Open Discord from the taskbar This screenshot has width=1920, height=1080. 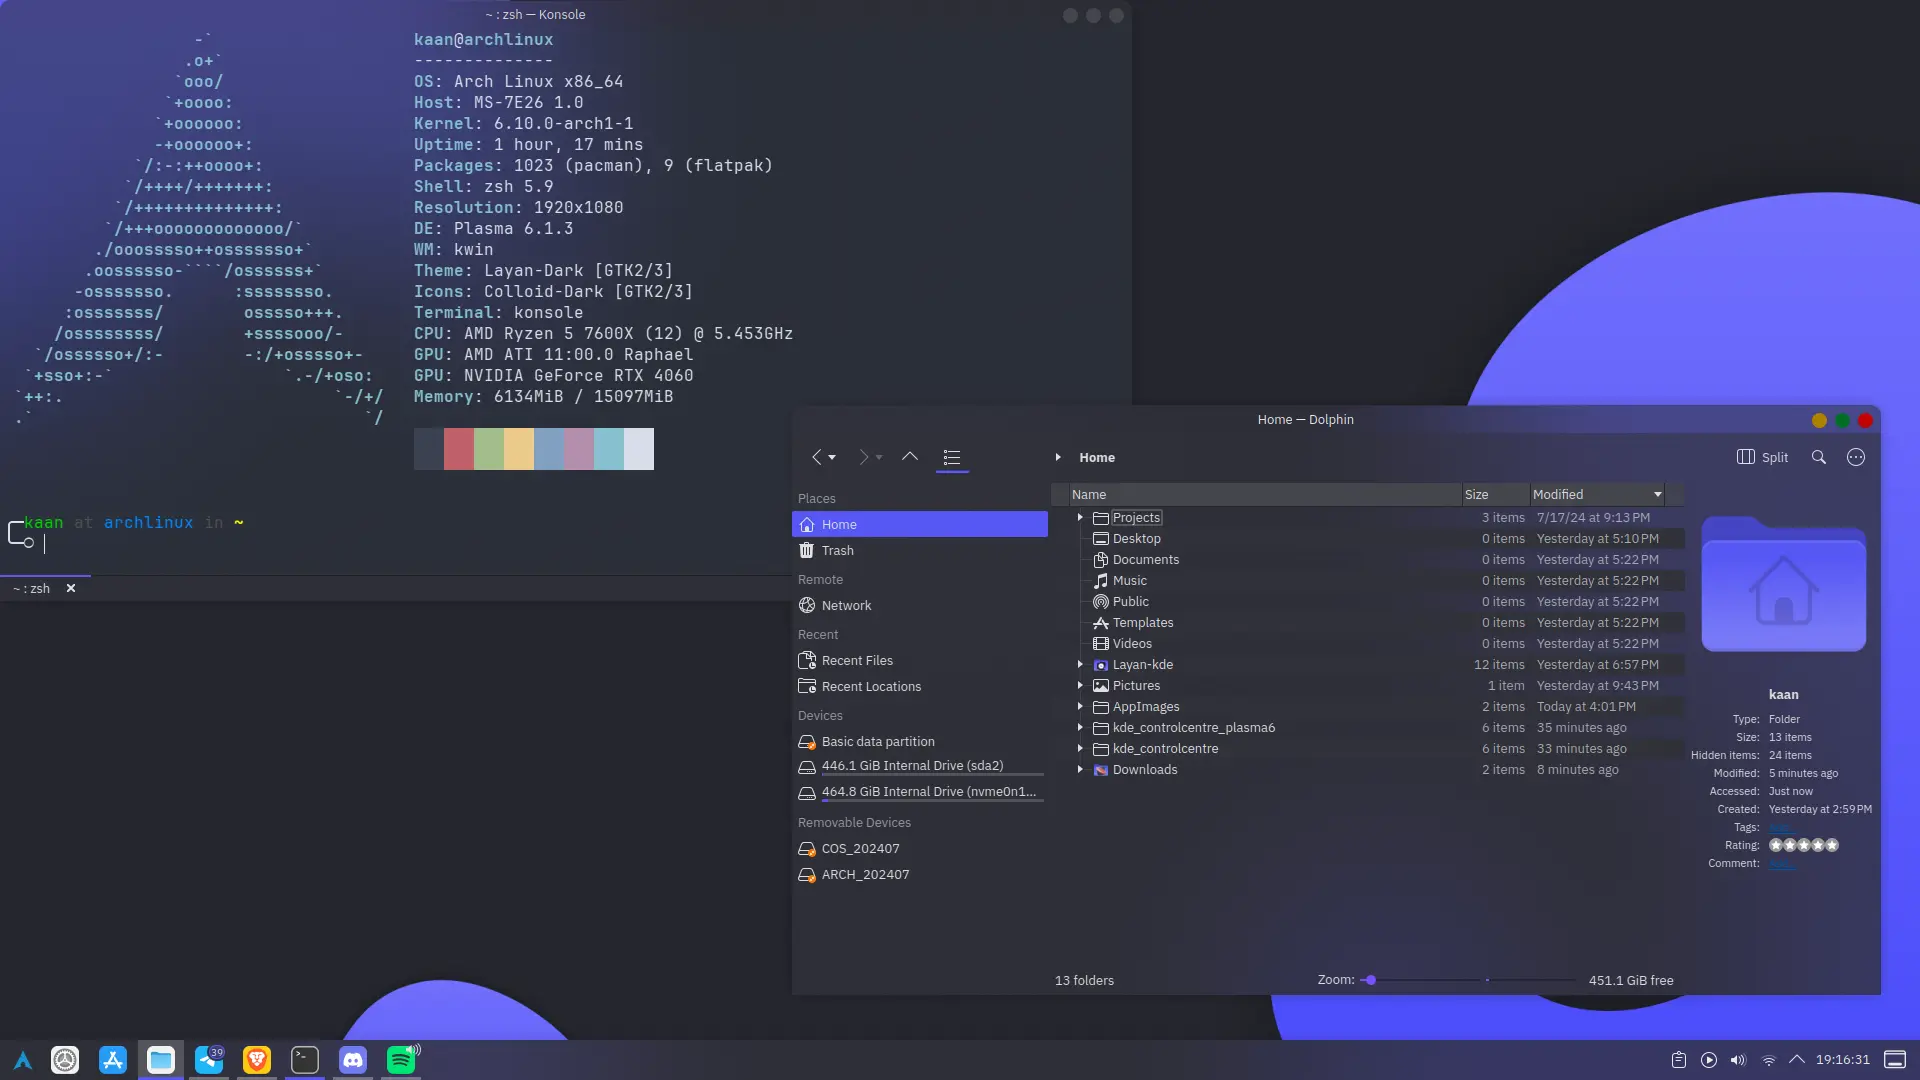click(353, 1060)
